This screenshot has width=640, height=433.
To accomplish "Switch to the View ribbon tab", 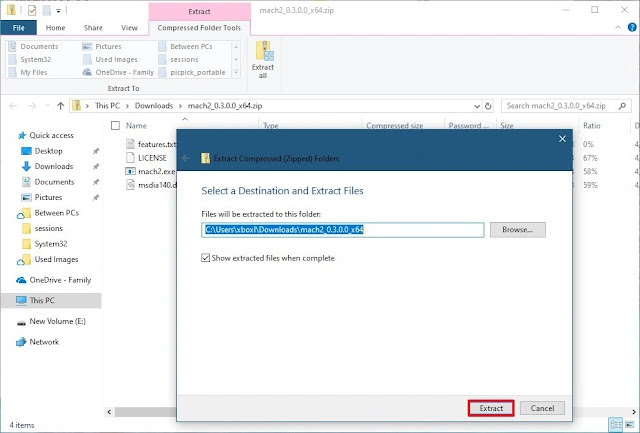I will point(129,28).
